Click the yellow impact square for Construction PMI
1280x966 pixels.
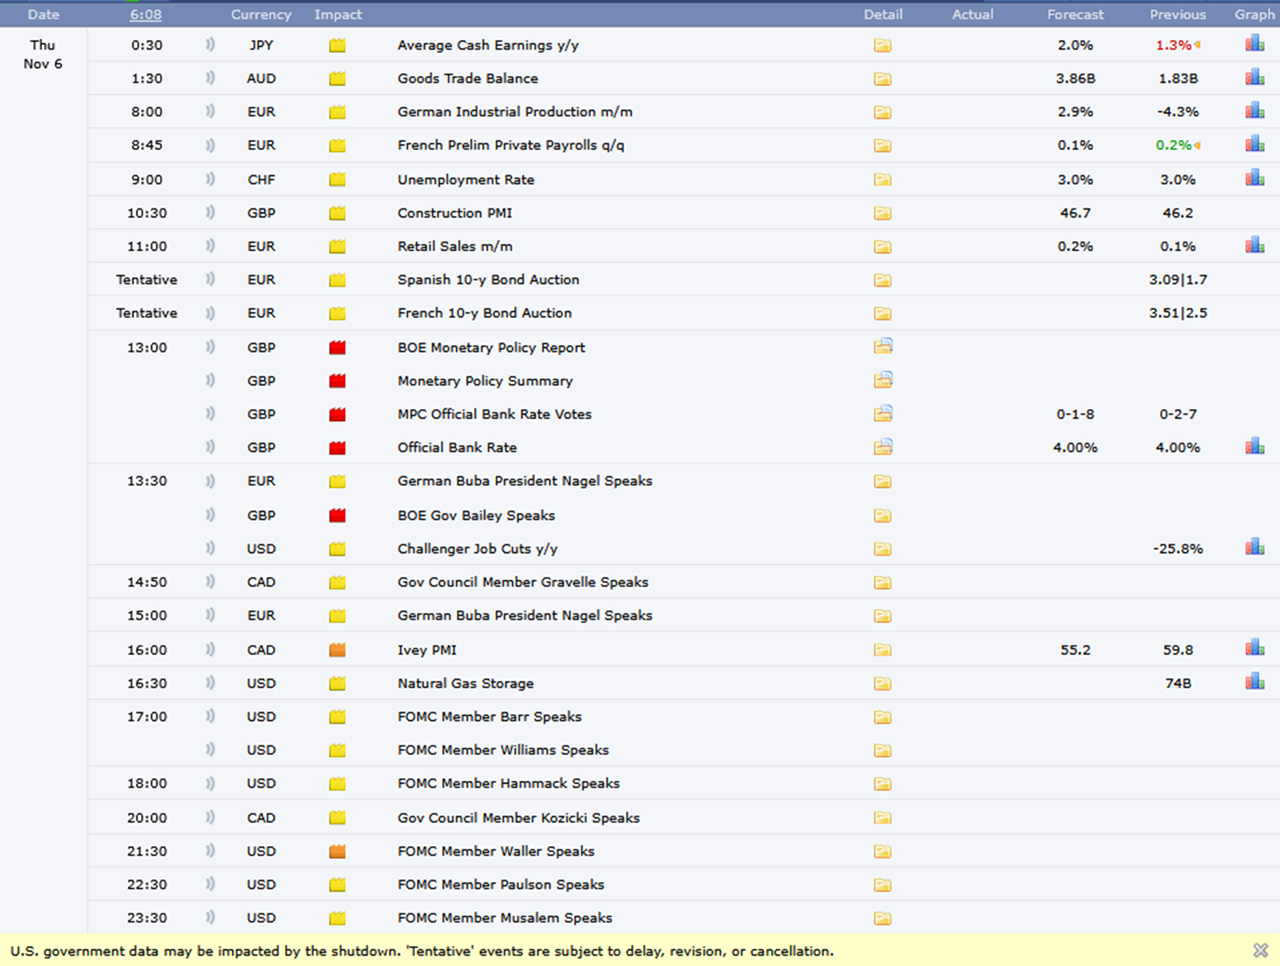tap(337, 212)
